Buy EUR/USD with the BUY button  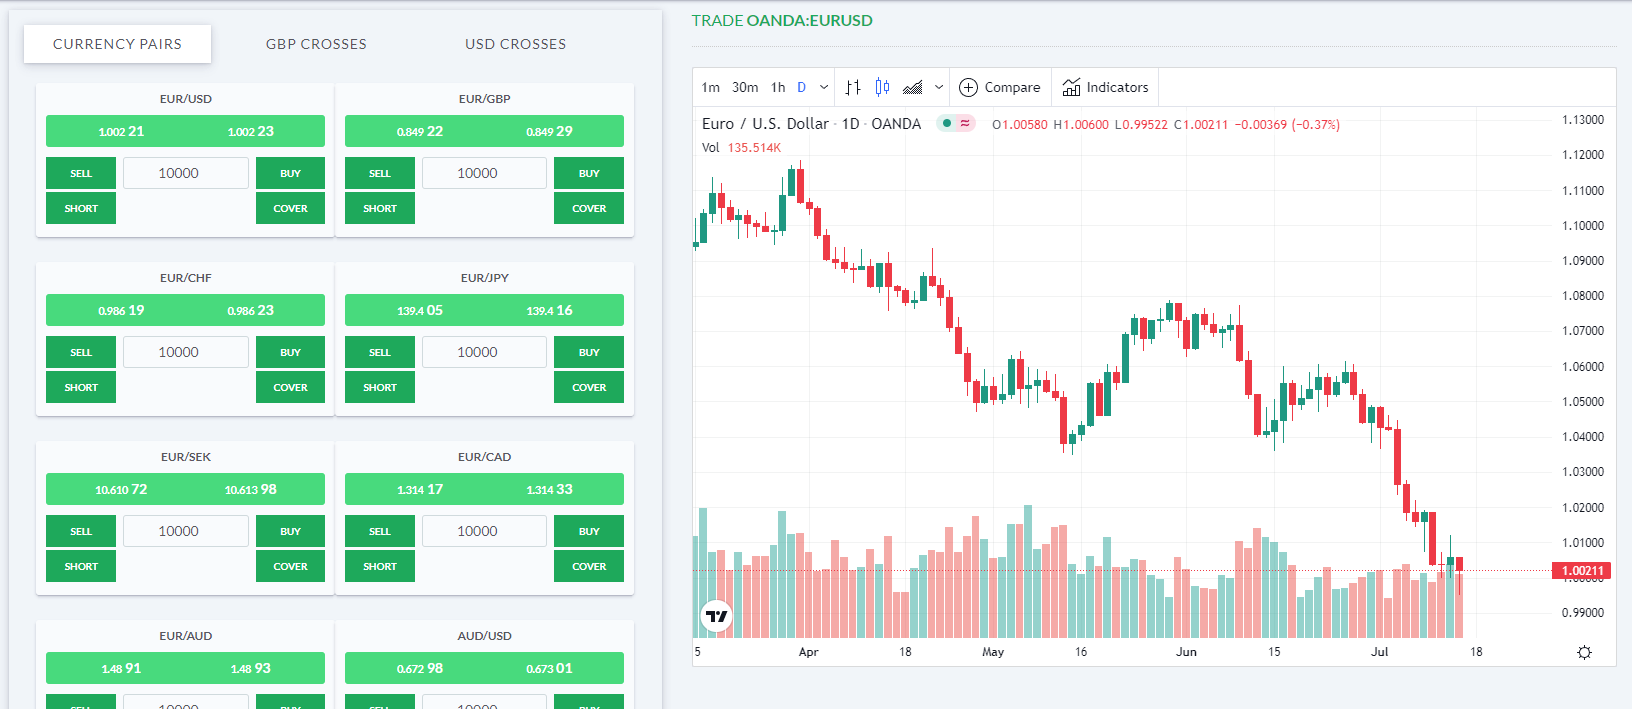point(290,173)
